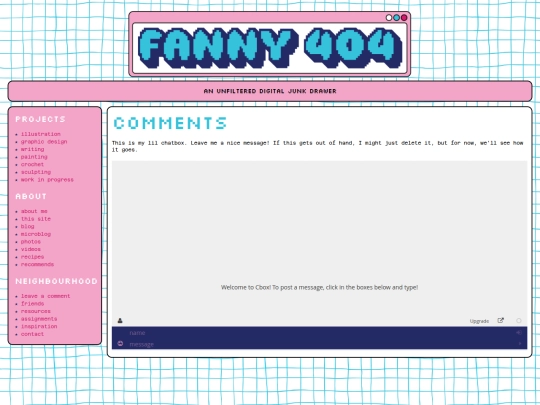This screenshot has width=540, height=405.
Task: Open the resources link
Action: coord(36,311)
